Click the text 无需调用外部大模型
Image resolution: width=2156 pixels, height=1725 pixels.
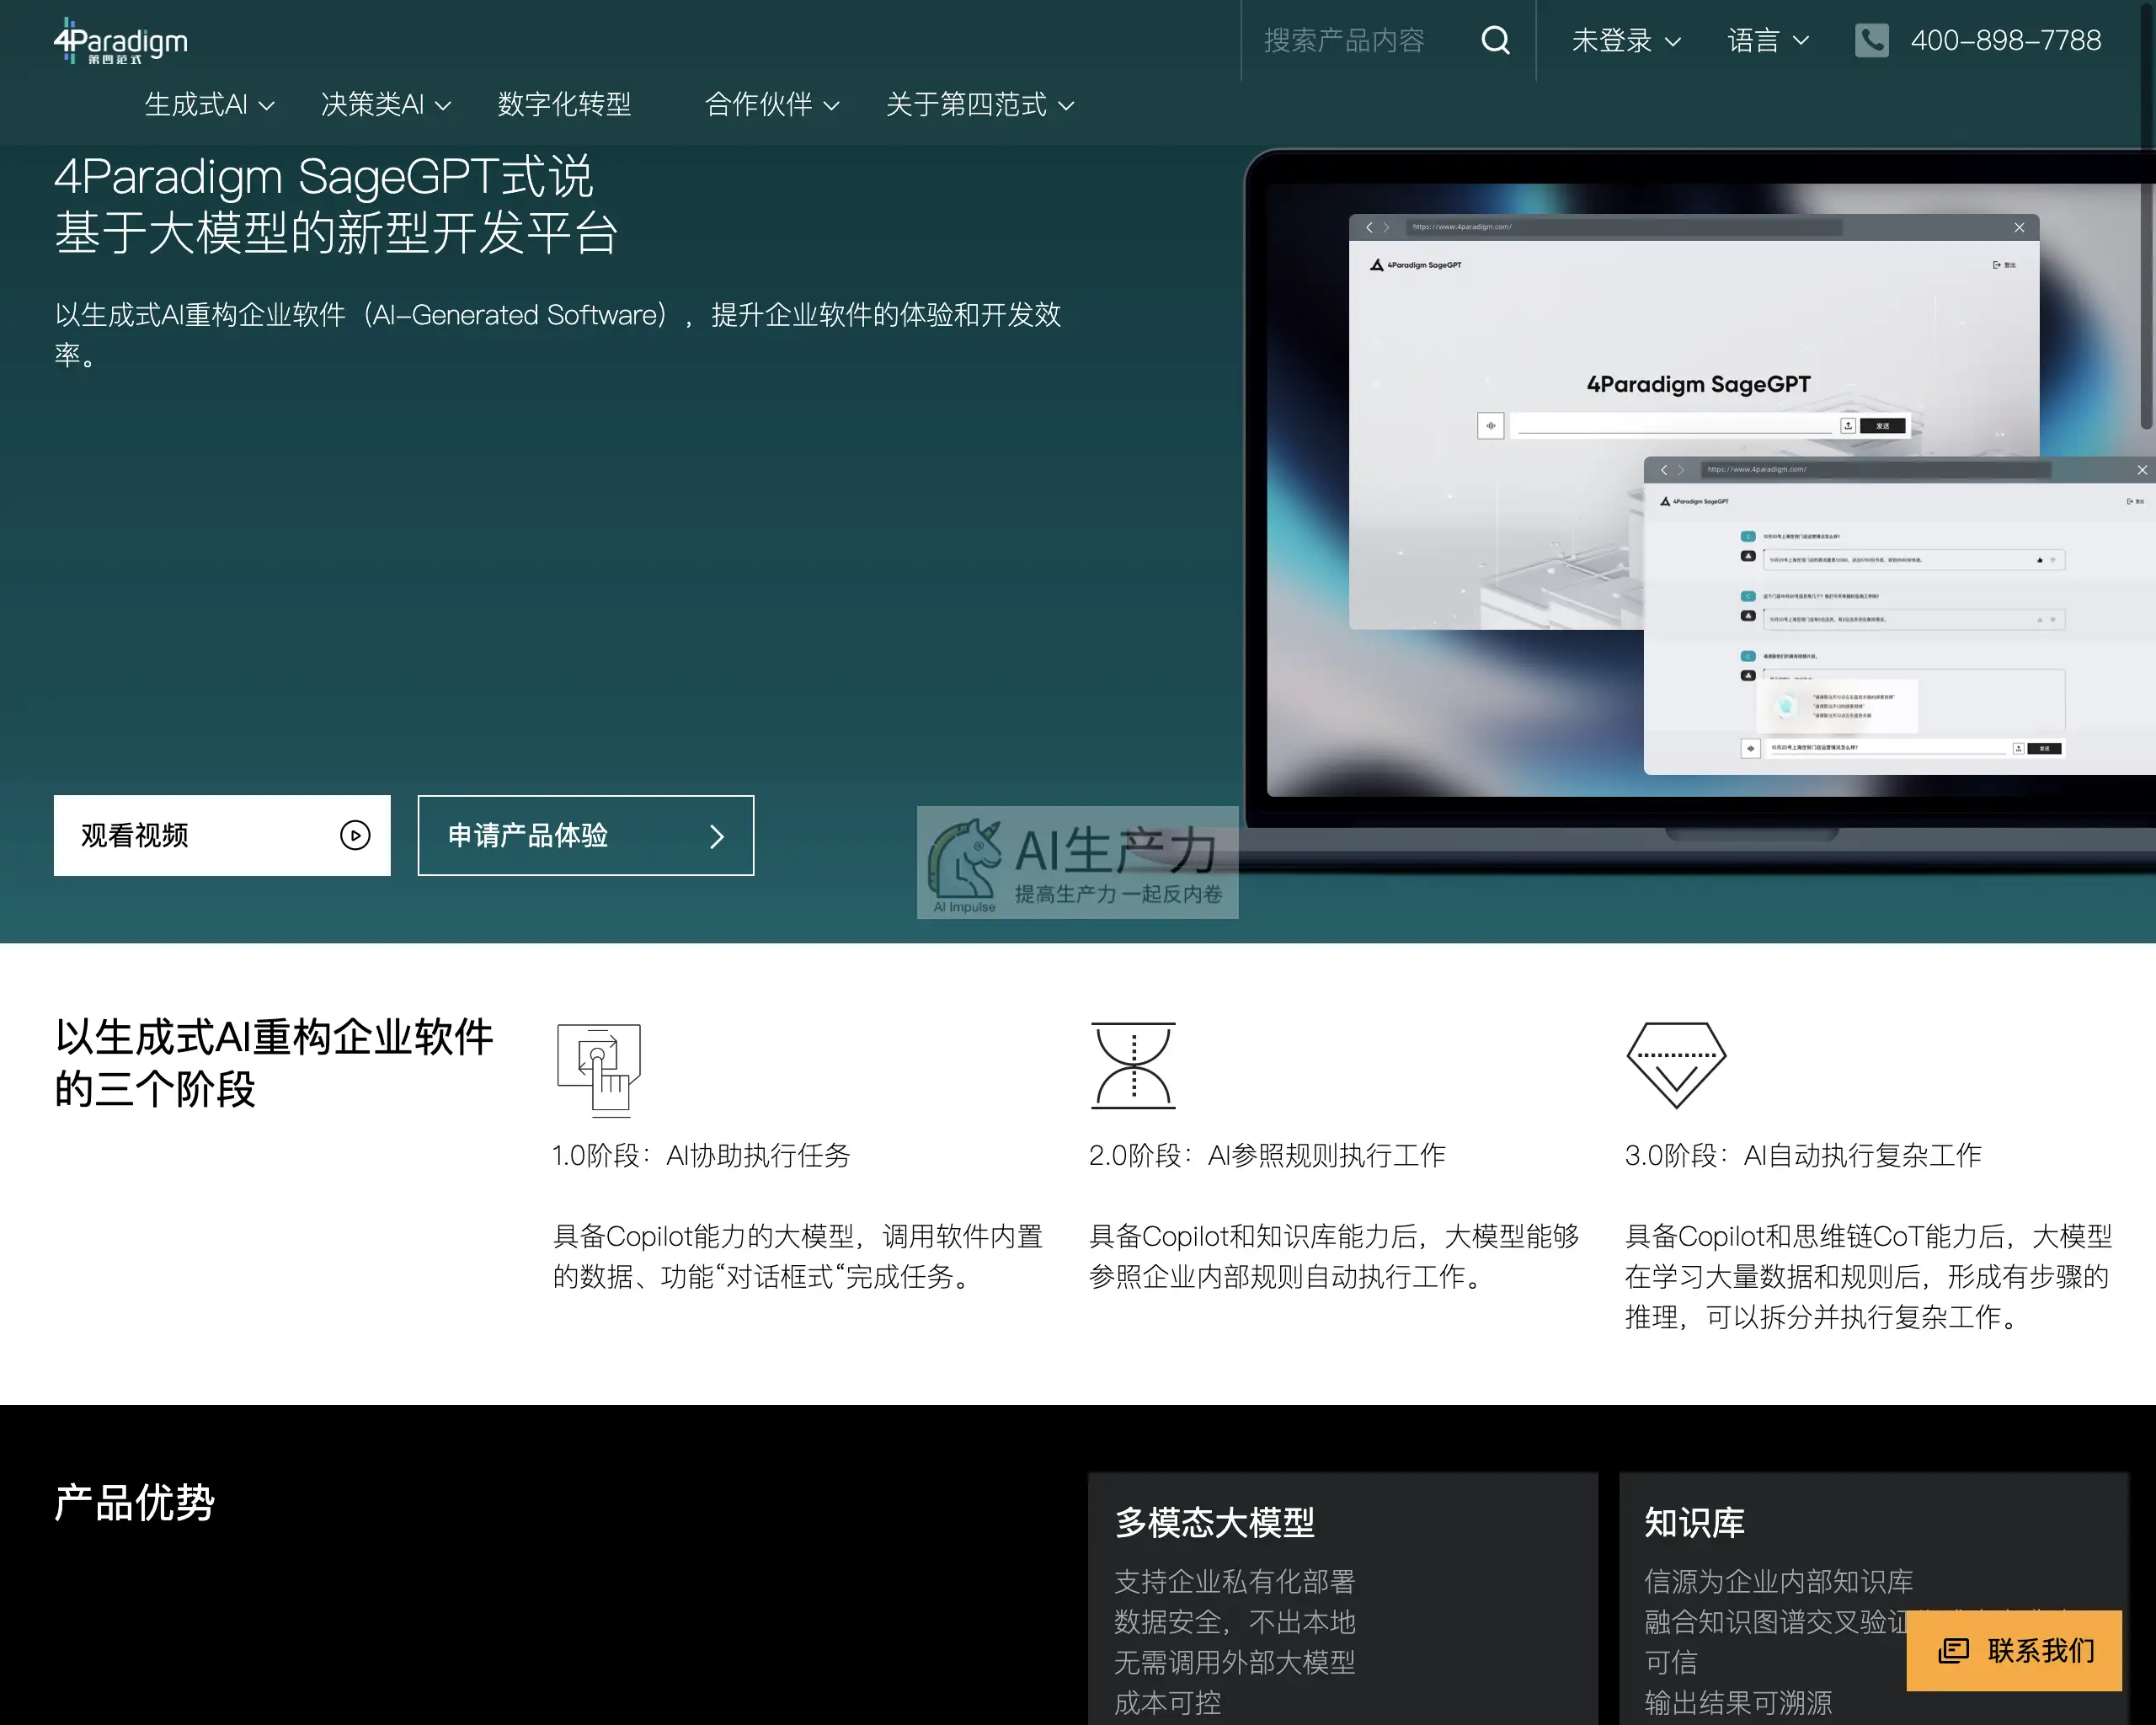click(1235, 1662)
